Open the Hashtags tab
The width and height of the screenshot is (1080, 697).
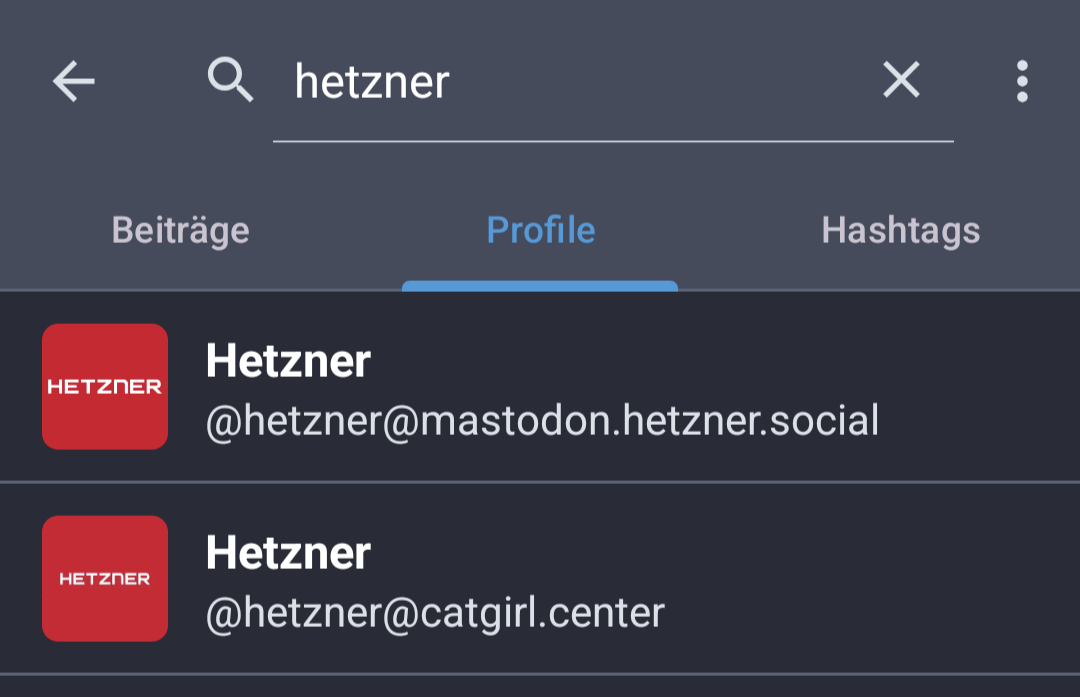click(901, 230)
